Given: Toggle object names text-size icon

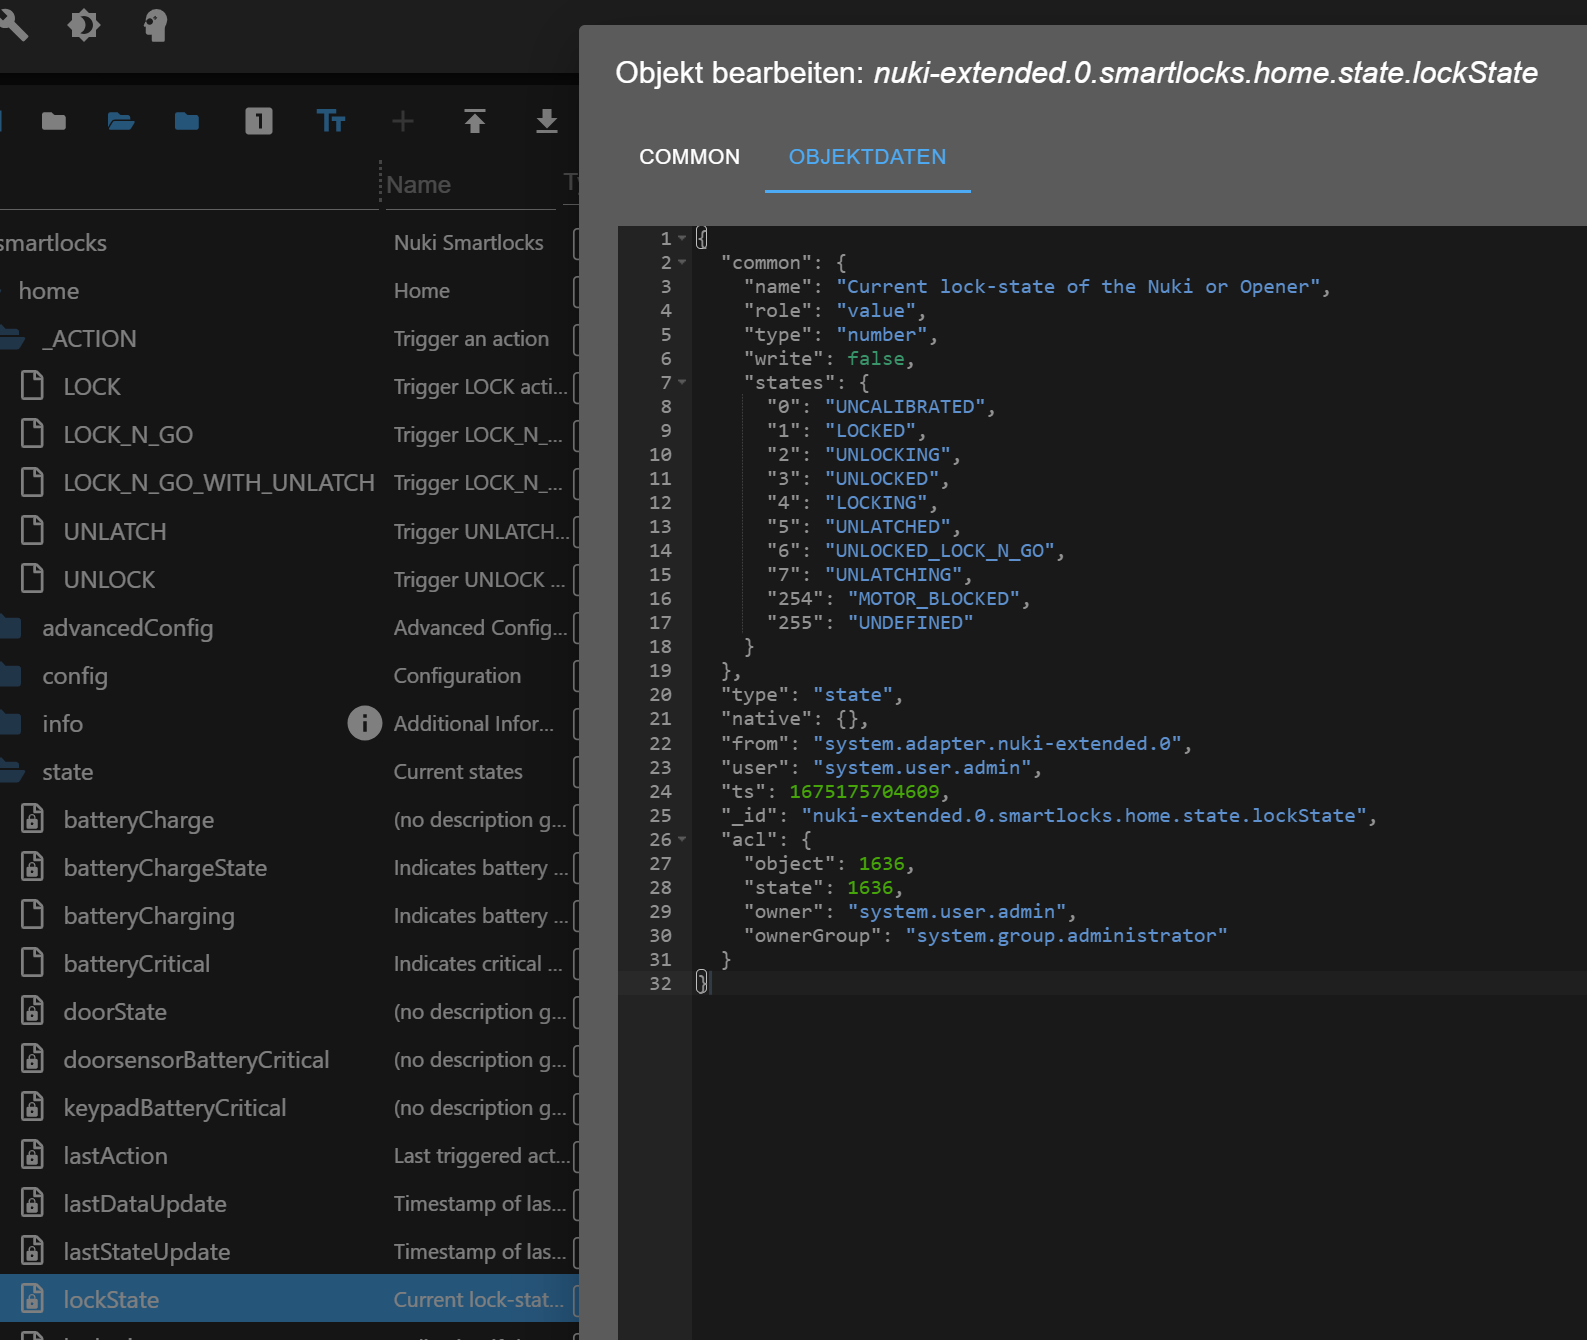Looking at the screenshot, I should tap(331, 122).
